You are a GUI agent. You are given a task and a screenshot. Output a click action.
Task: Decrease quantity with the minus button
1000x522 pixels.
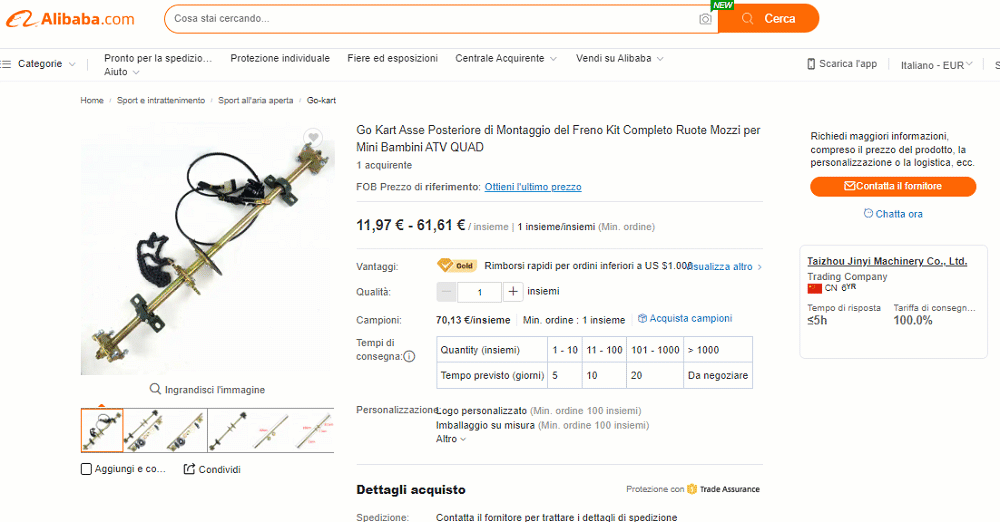point(446,292)
